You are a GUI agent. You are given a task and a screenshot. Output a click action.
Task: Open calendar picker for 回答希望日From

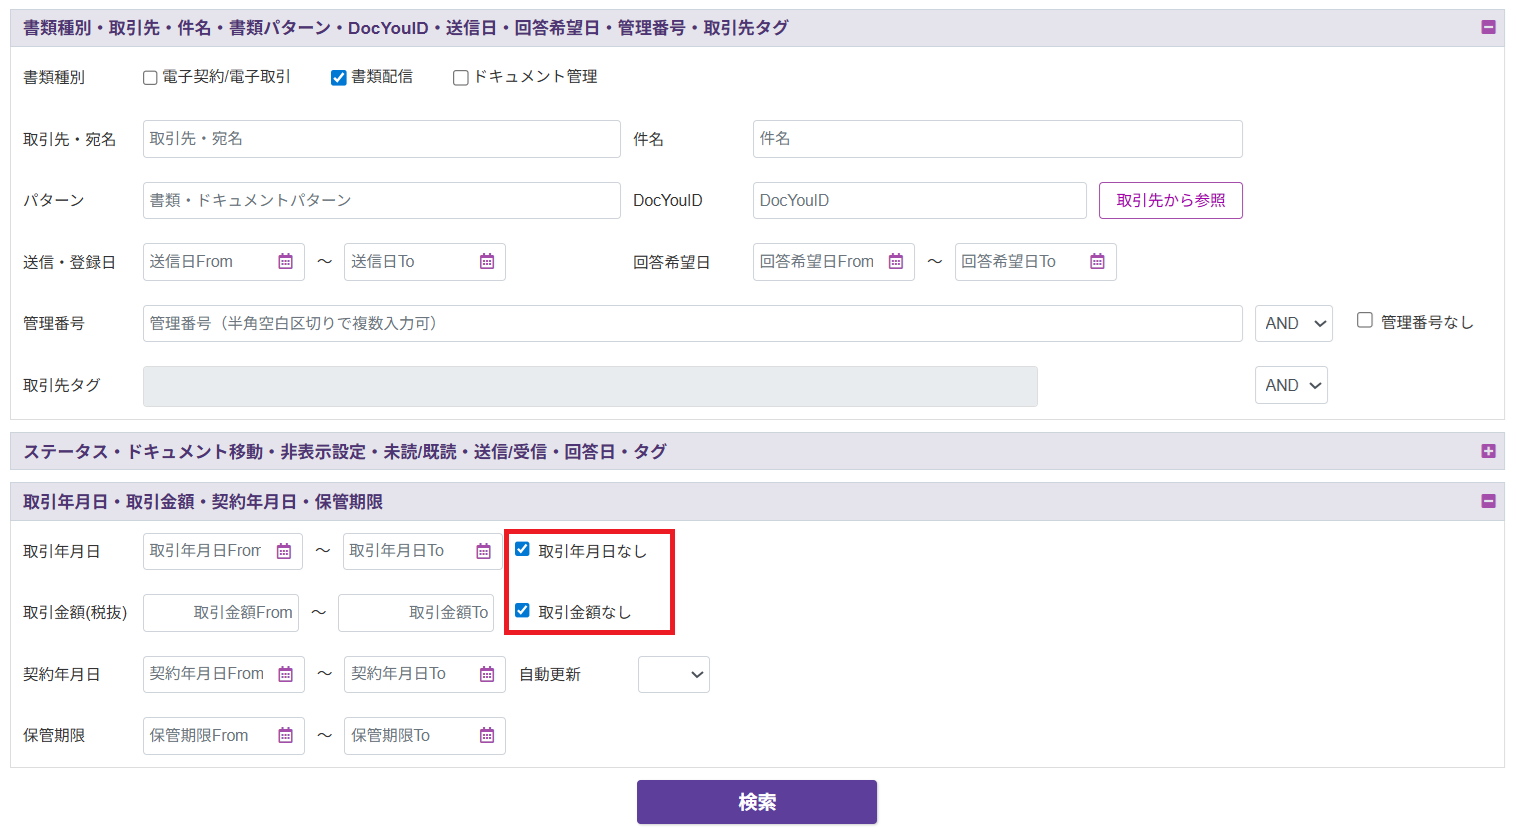[x=896, y=262]
